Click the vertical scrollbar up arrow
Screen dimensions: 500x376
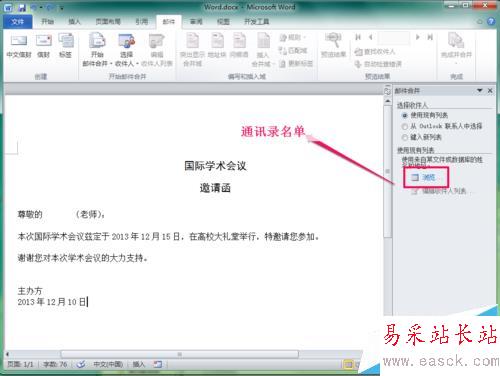click(x=387, y=100)
